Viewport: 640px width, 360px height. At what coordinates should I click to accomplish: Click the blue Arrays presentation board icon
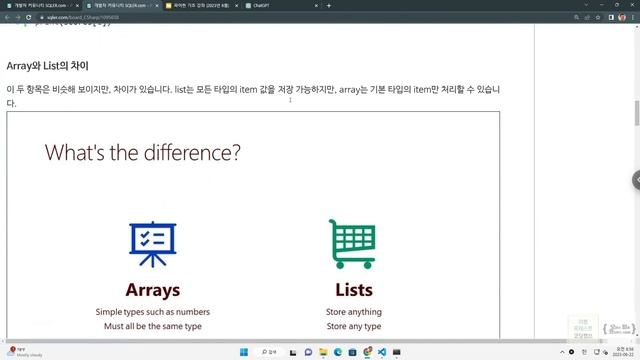coord(153,244)
